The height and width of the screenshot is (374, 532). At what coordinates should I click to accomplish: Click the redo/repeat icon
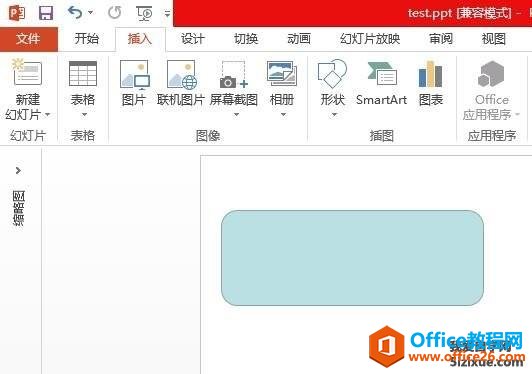pos(115,13)
